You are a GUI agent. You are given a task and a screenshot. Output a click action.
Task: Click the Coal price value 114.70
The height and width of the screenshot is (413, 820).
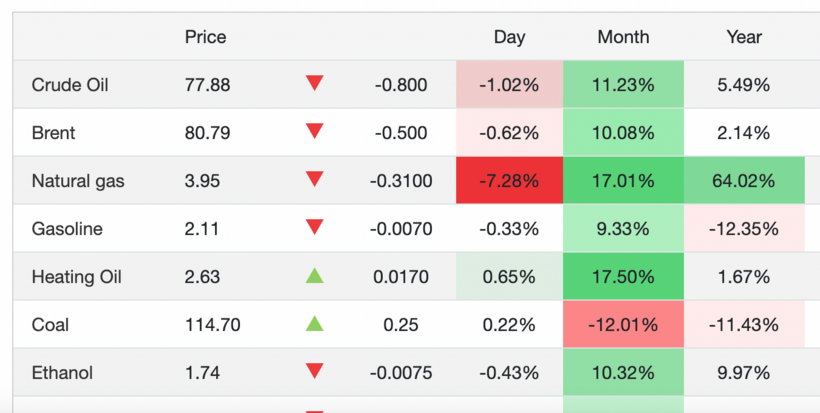point(212,325)
